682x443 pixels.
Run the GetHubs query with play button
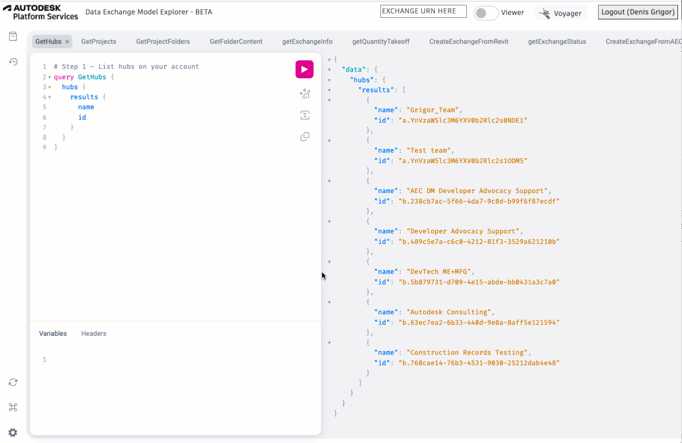[304, 69]
